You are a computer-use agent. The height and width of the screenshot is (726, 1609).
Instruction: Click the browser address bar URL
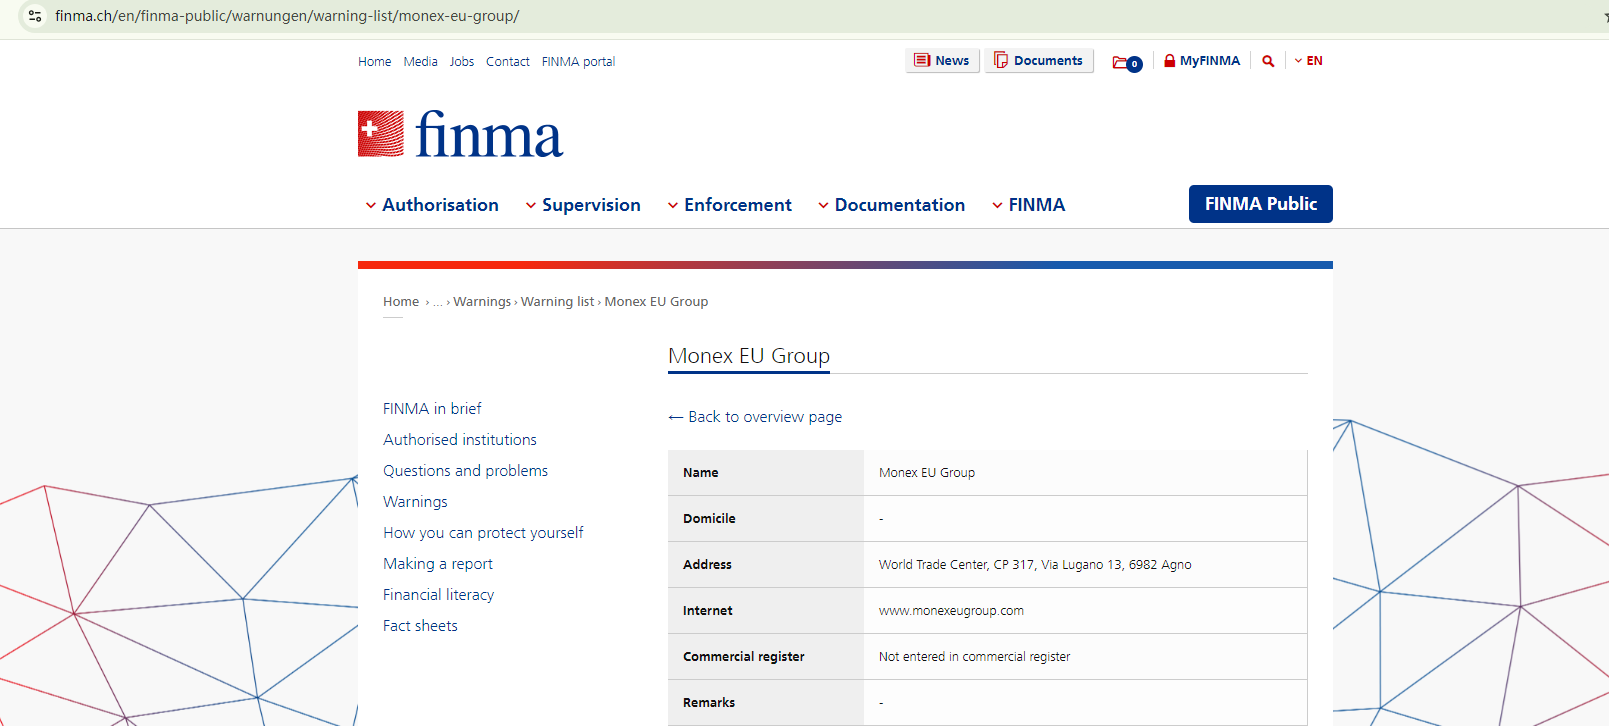(x=287, y=16)
